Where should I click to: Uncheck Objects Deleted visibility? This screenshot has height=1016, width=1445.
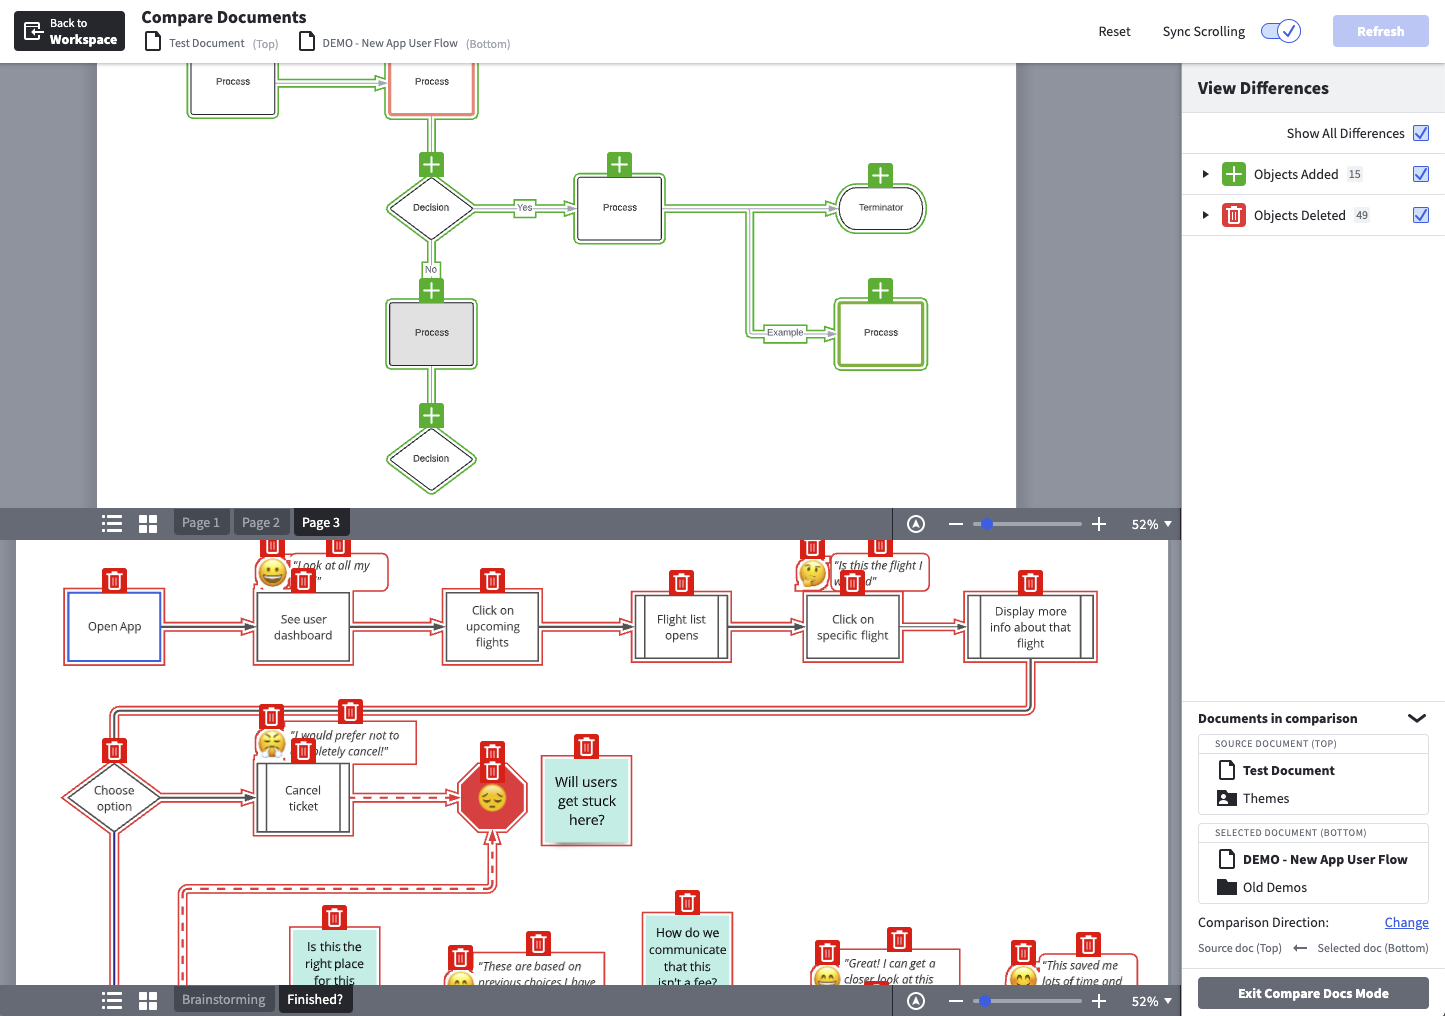1421,214
